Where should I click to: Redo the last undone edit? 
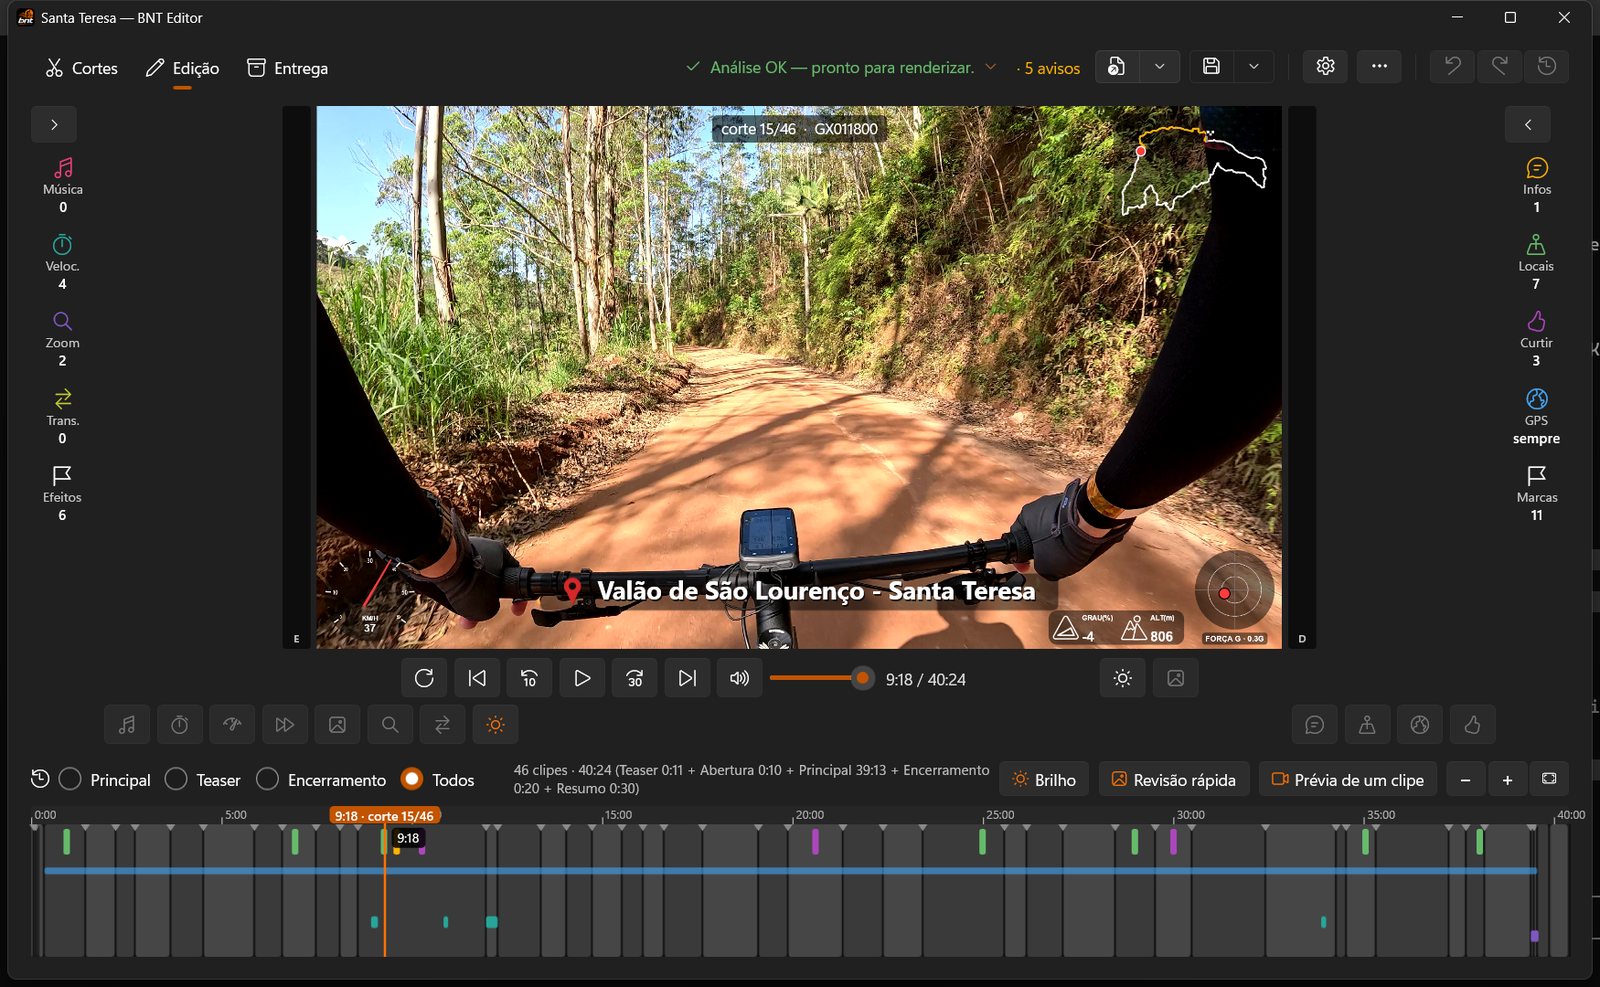[x=1499, y=66]
